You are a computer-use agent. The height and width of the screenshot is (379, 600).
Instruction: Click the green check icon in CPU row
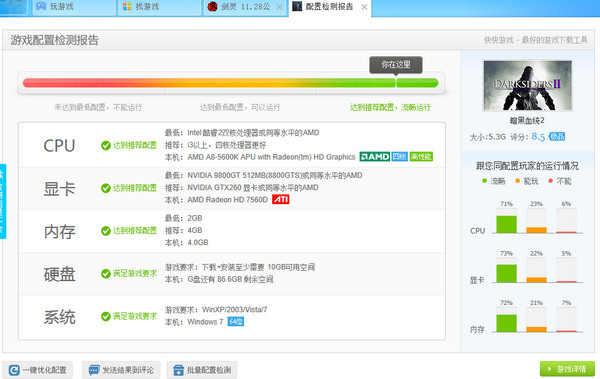[x=106, y=145]
